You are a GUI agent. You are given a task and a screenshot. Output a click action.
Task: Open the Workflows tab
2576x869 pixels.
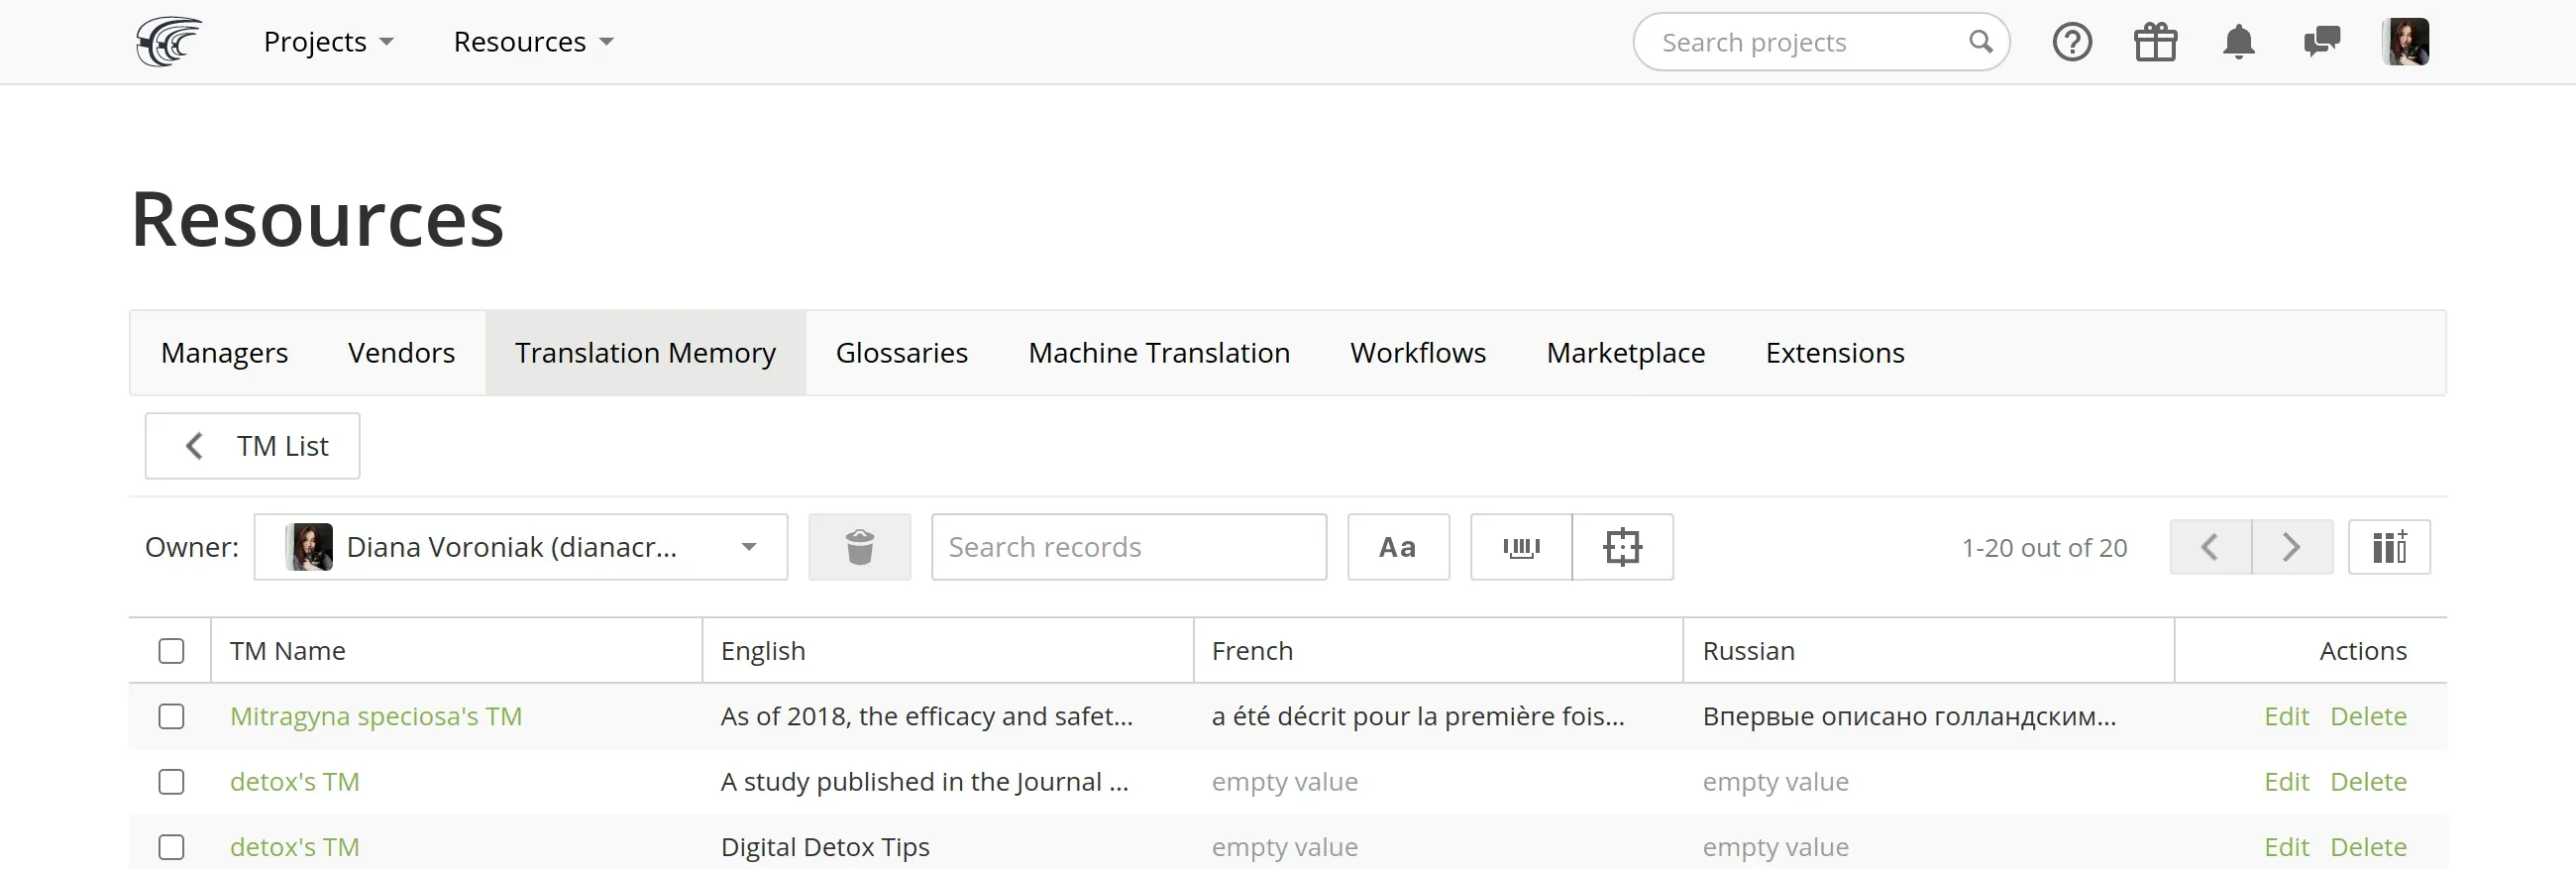(x=1418, y=353)
